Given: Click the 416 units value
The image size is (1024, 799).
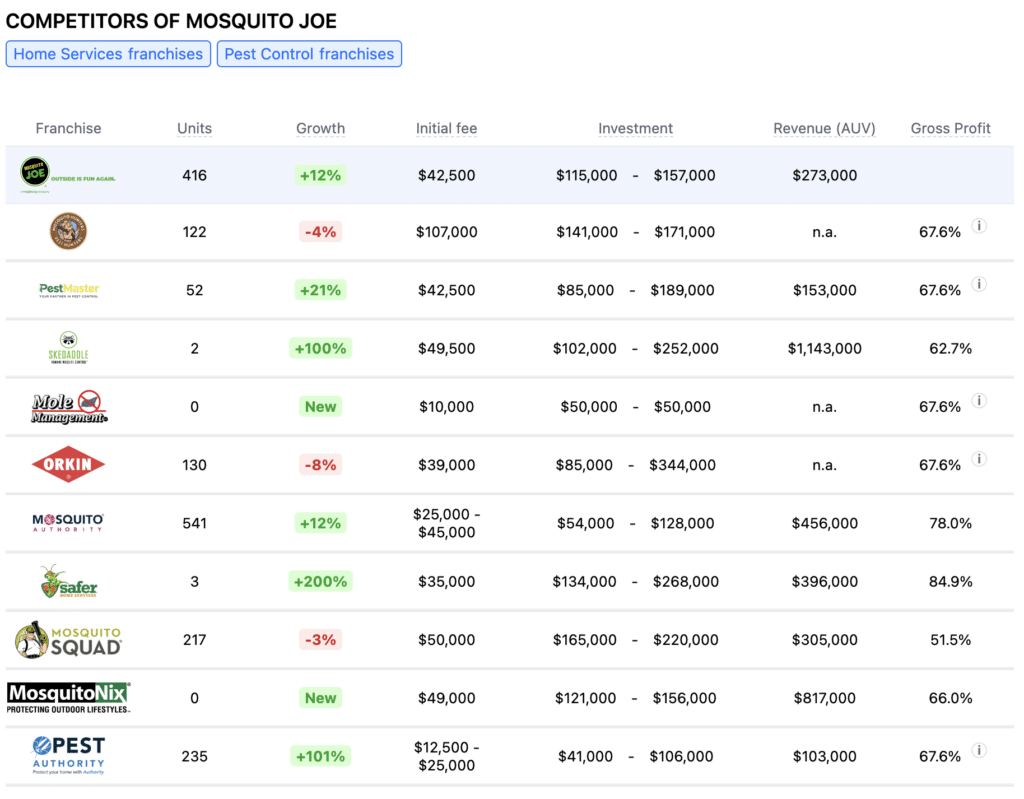Looking at the screenshot, I should point(195,175).
